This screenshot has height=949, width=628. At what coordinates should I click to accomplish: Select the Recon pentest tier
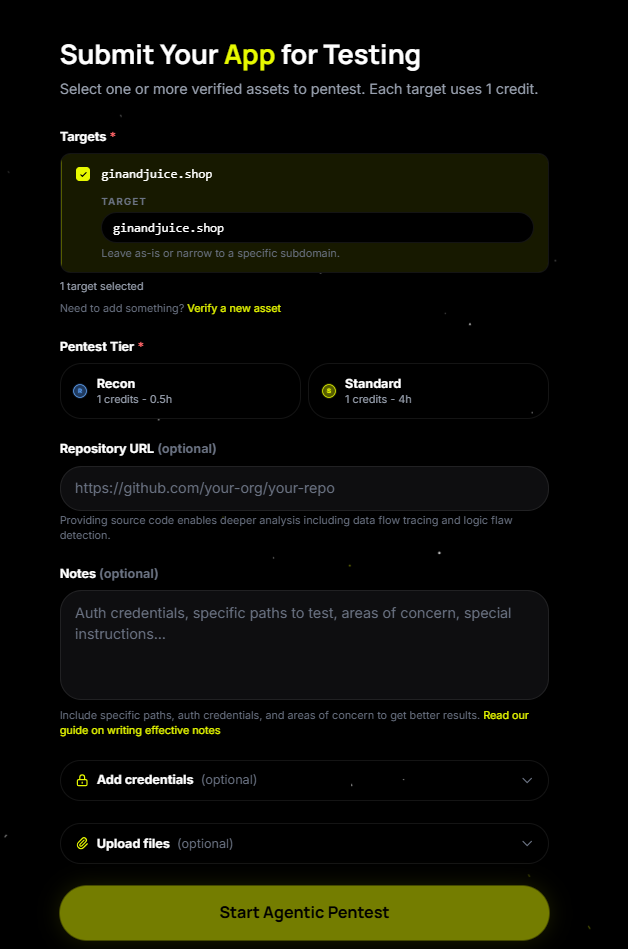point(180,391)
